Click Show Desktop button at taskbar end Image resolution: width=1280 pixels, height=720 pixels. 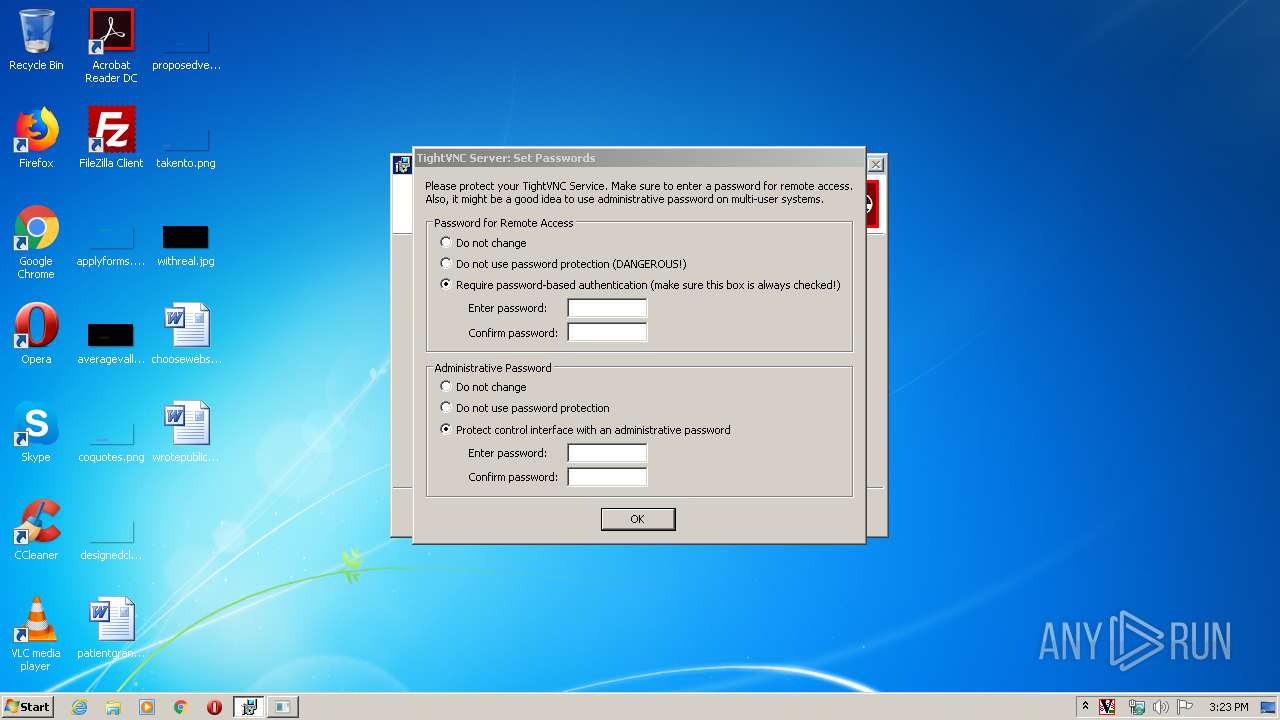1270,707
